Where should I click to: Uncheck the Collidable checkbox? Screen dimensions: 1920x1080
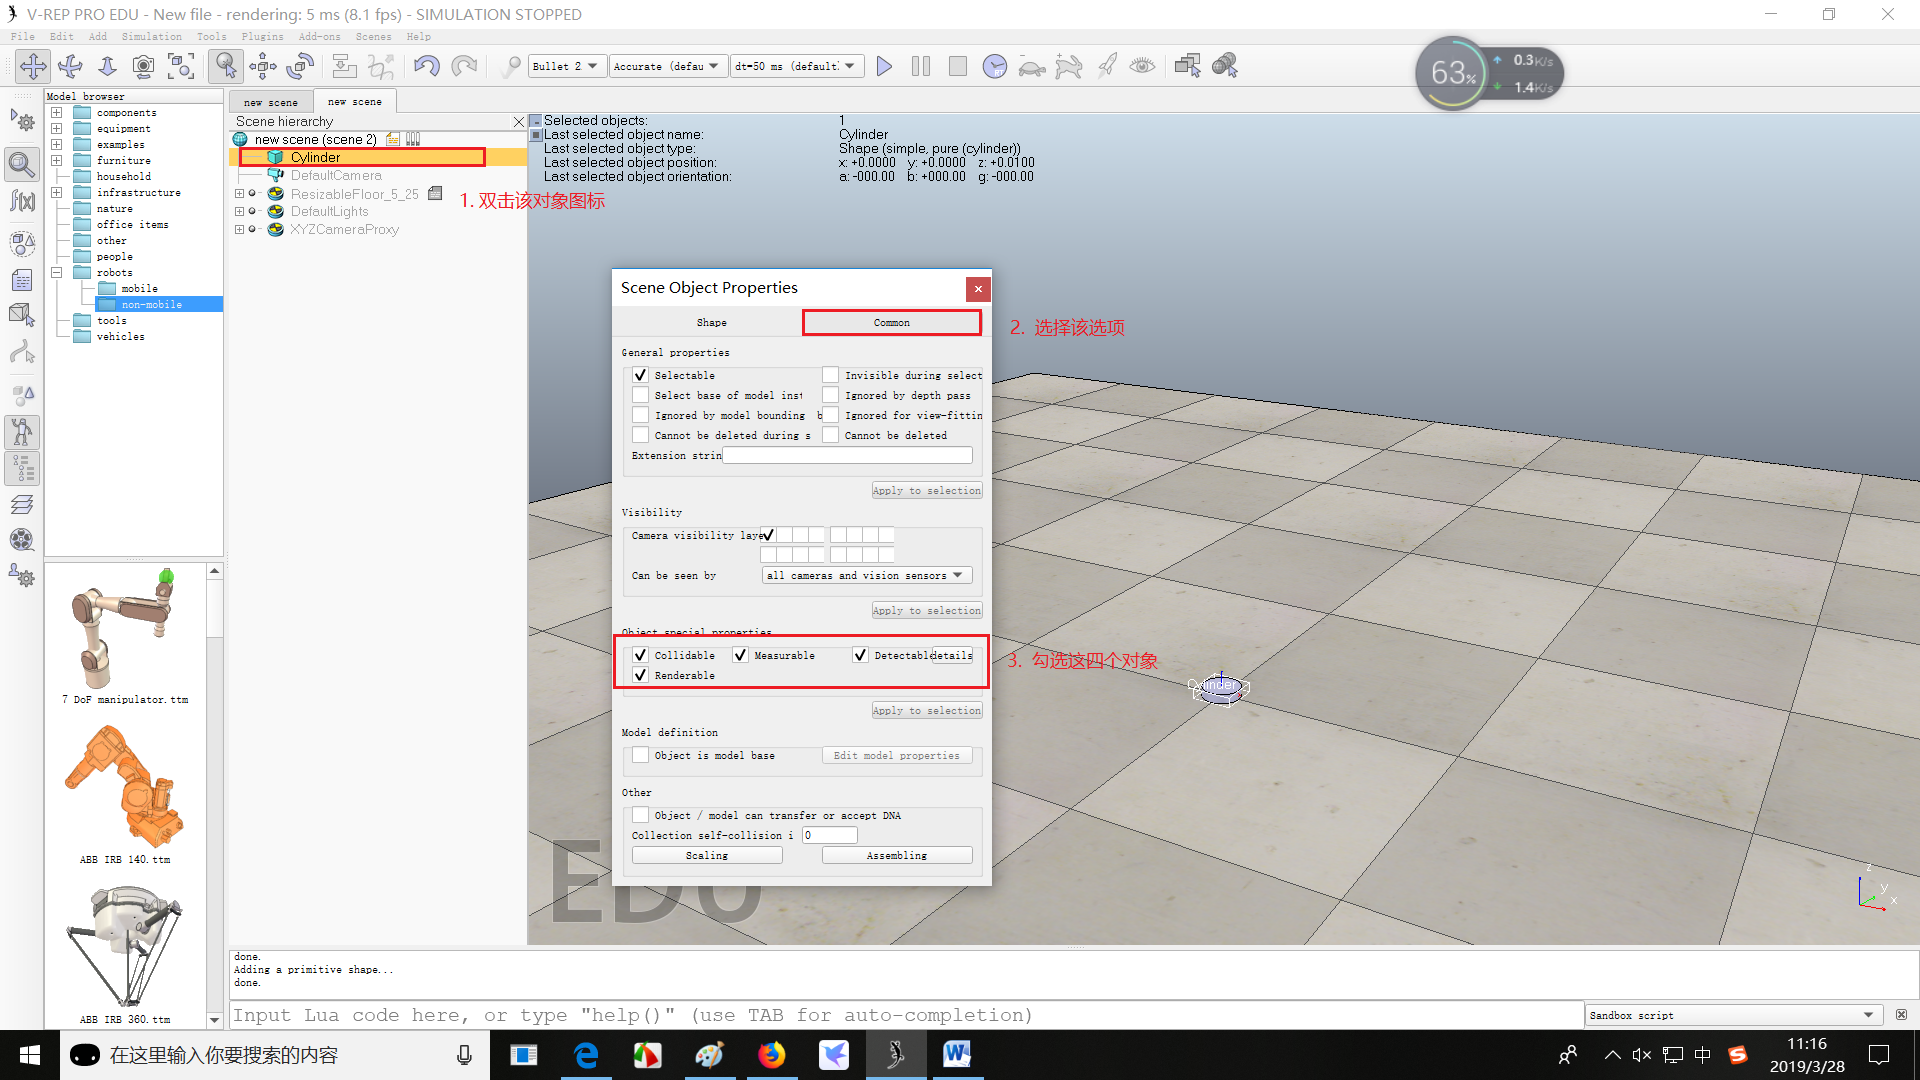640,655
